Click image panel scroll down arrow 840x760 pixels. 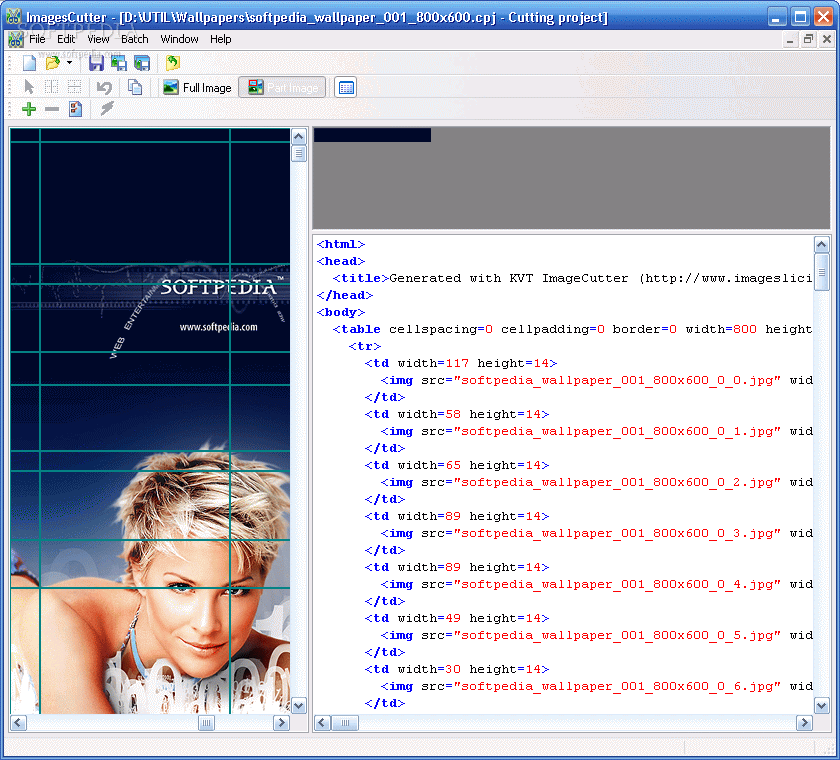coord(299,706)
